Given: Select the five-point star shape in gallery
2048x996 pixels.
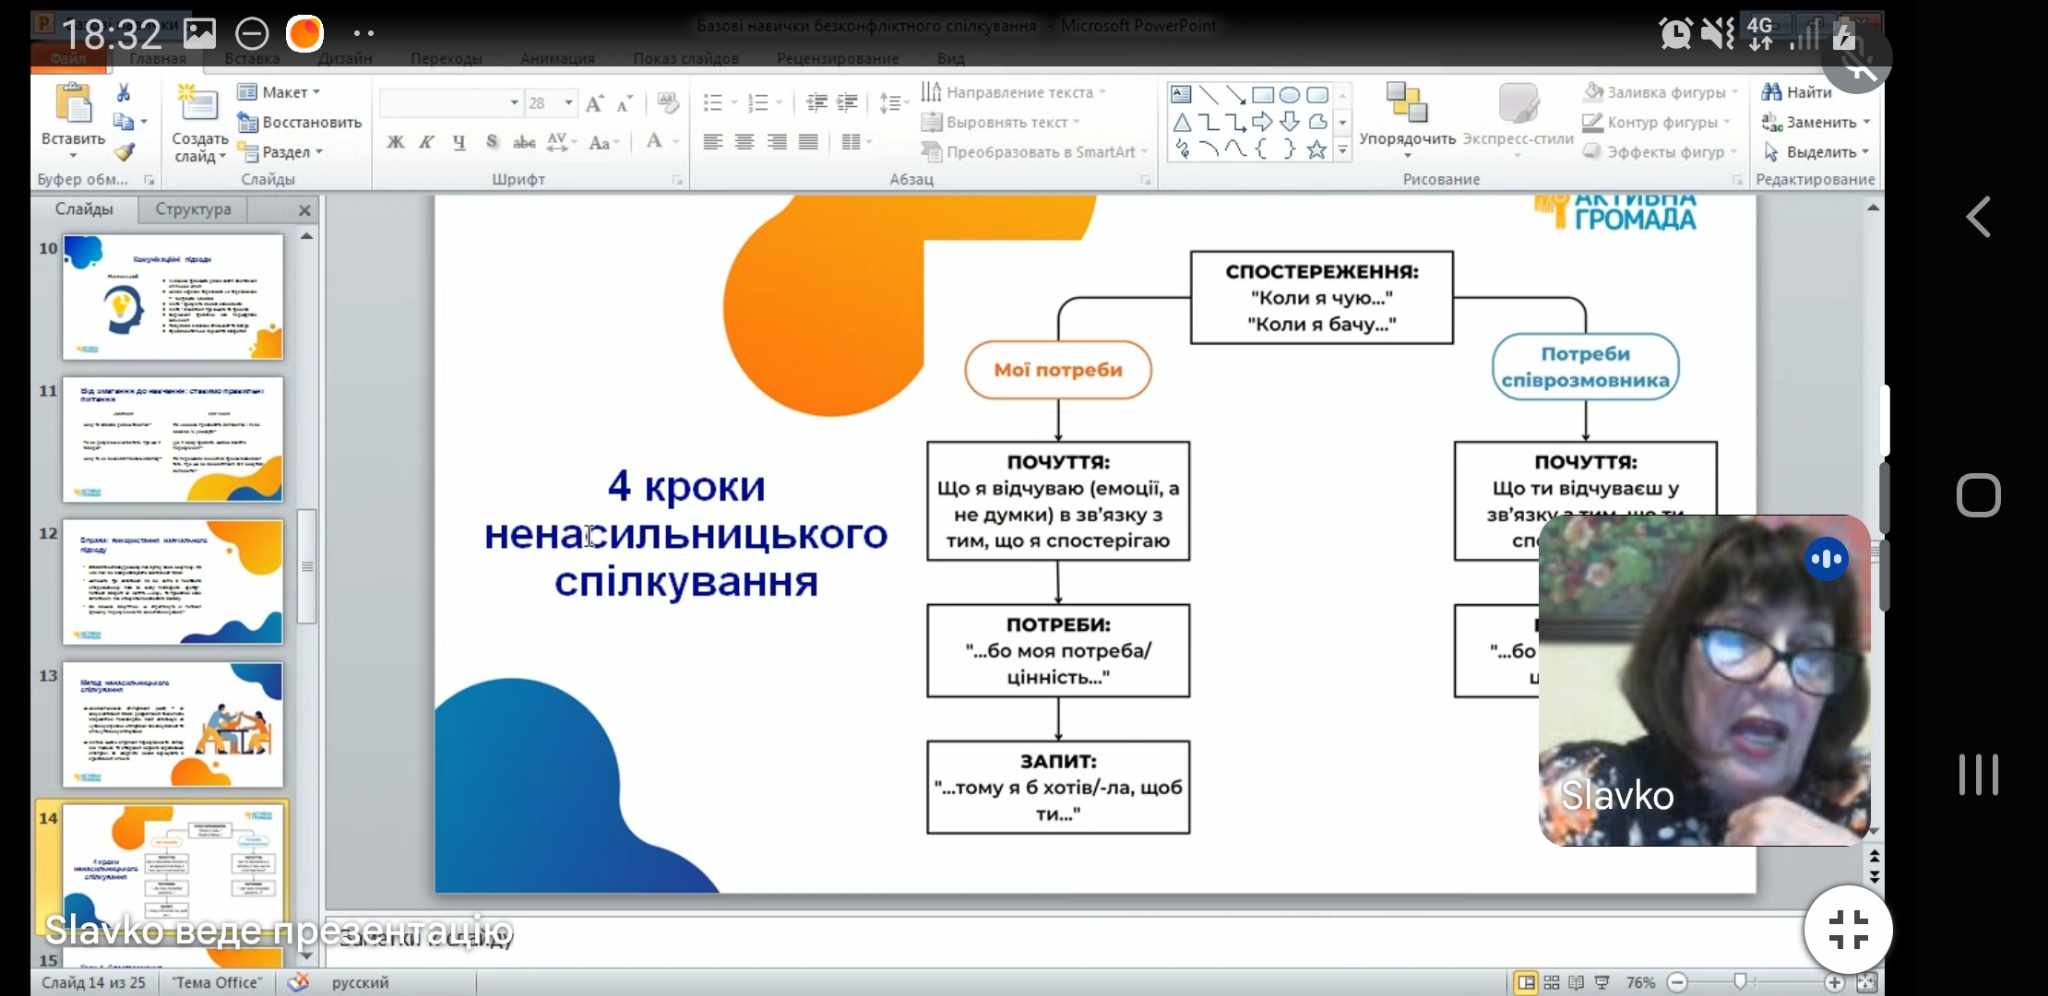Looking at the screenshot, I should point(1317,150).
